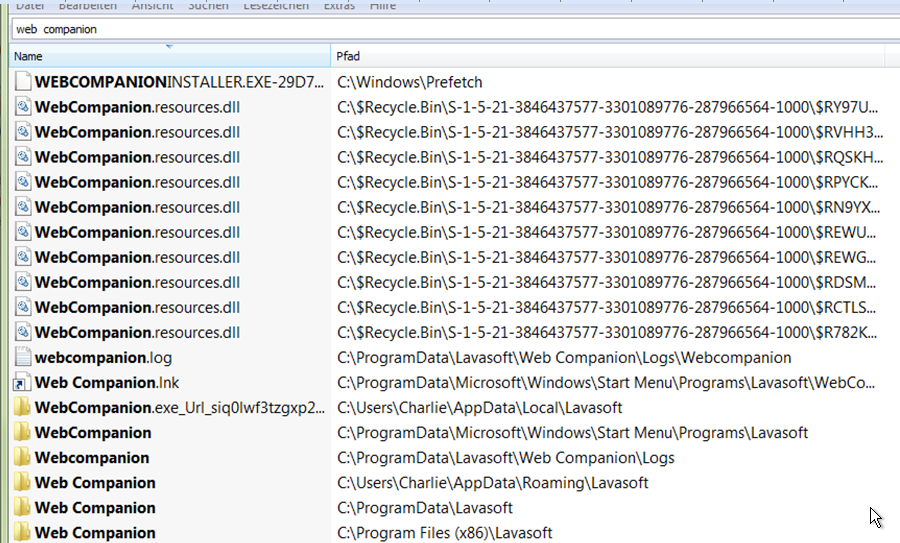Select WebCompanion.resources.dll in the $RN9YX row
The width and height of the screenshot is (900, 543).
[137, 207]
